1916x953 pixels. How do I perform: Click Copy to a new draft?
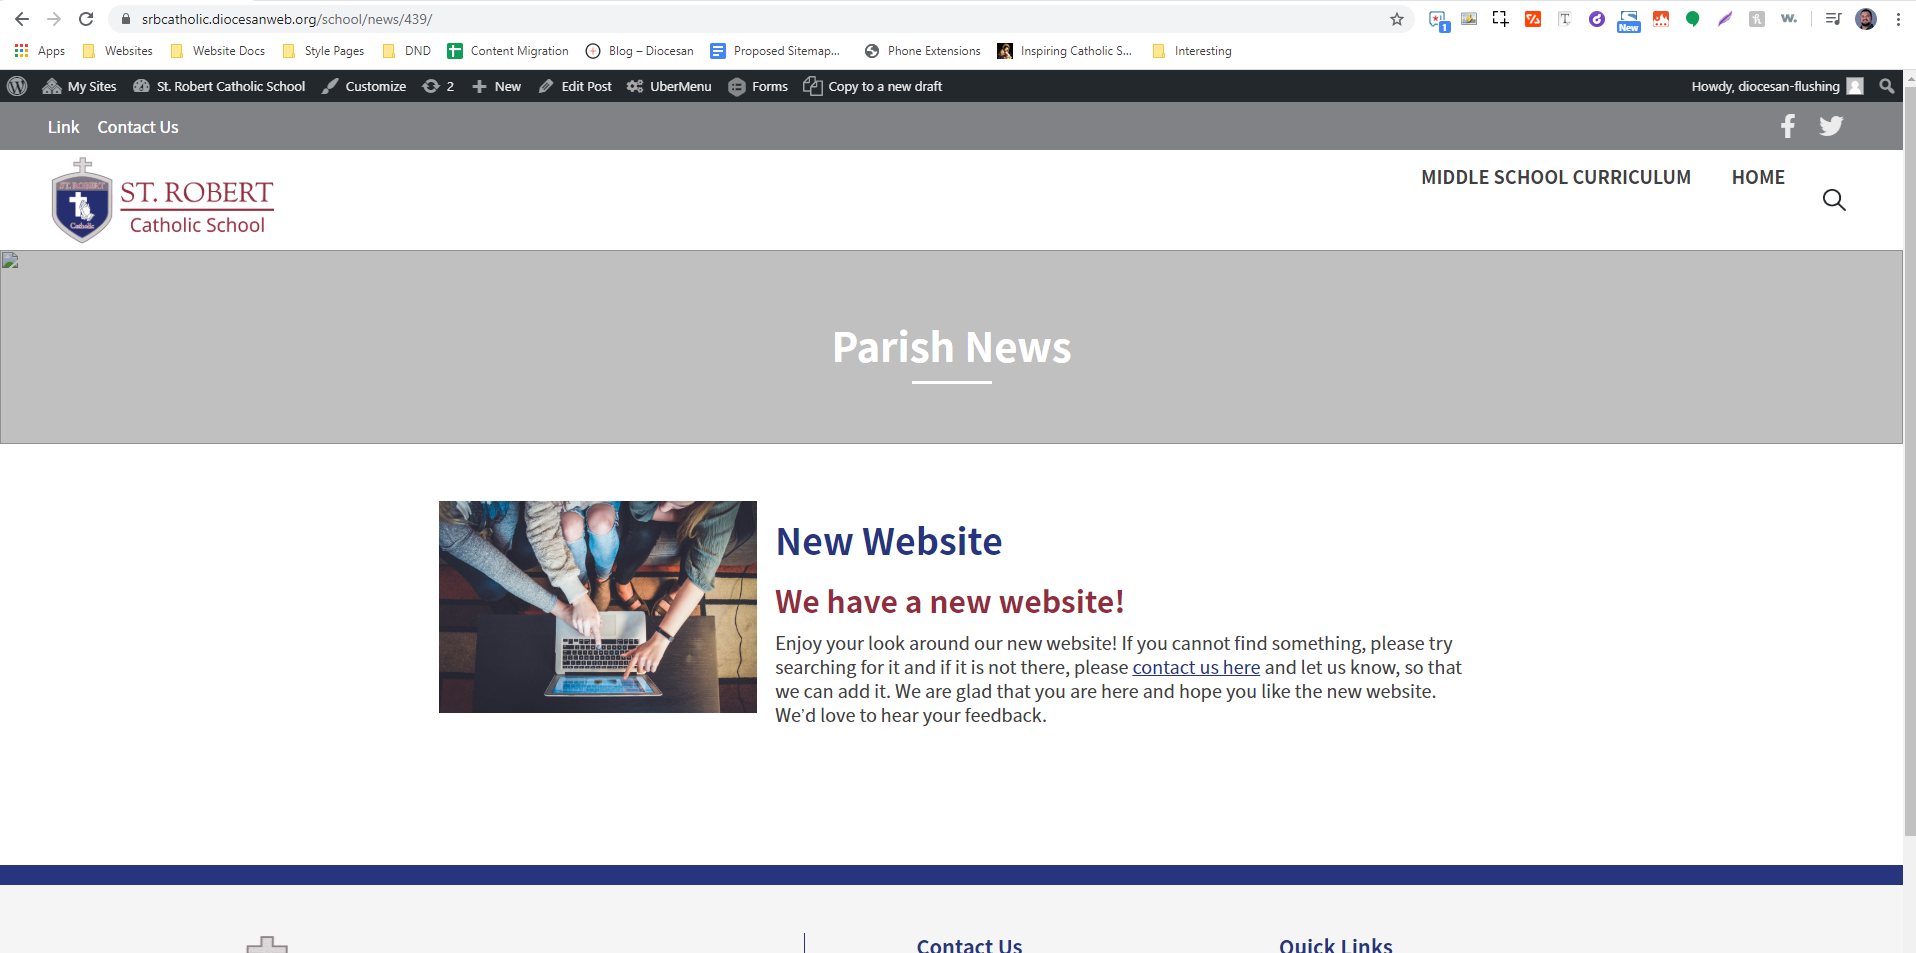tap(873, 87)
